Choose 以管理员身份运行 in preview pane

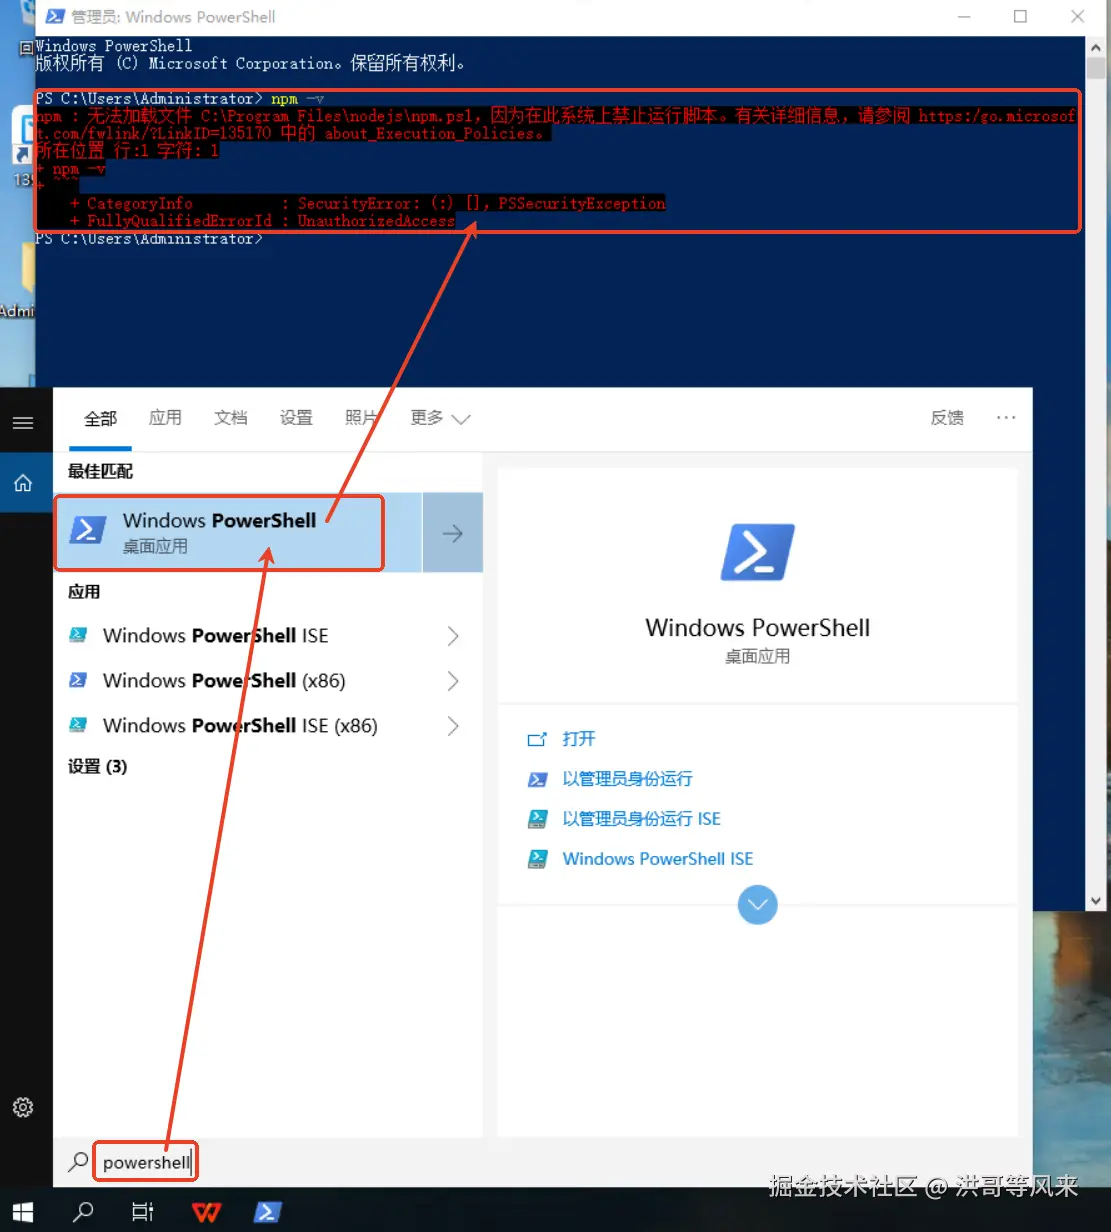(x=627, y=779)
